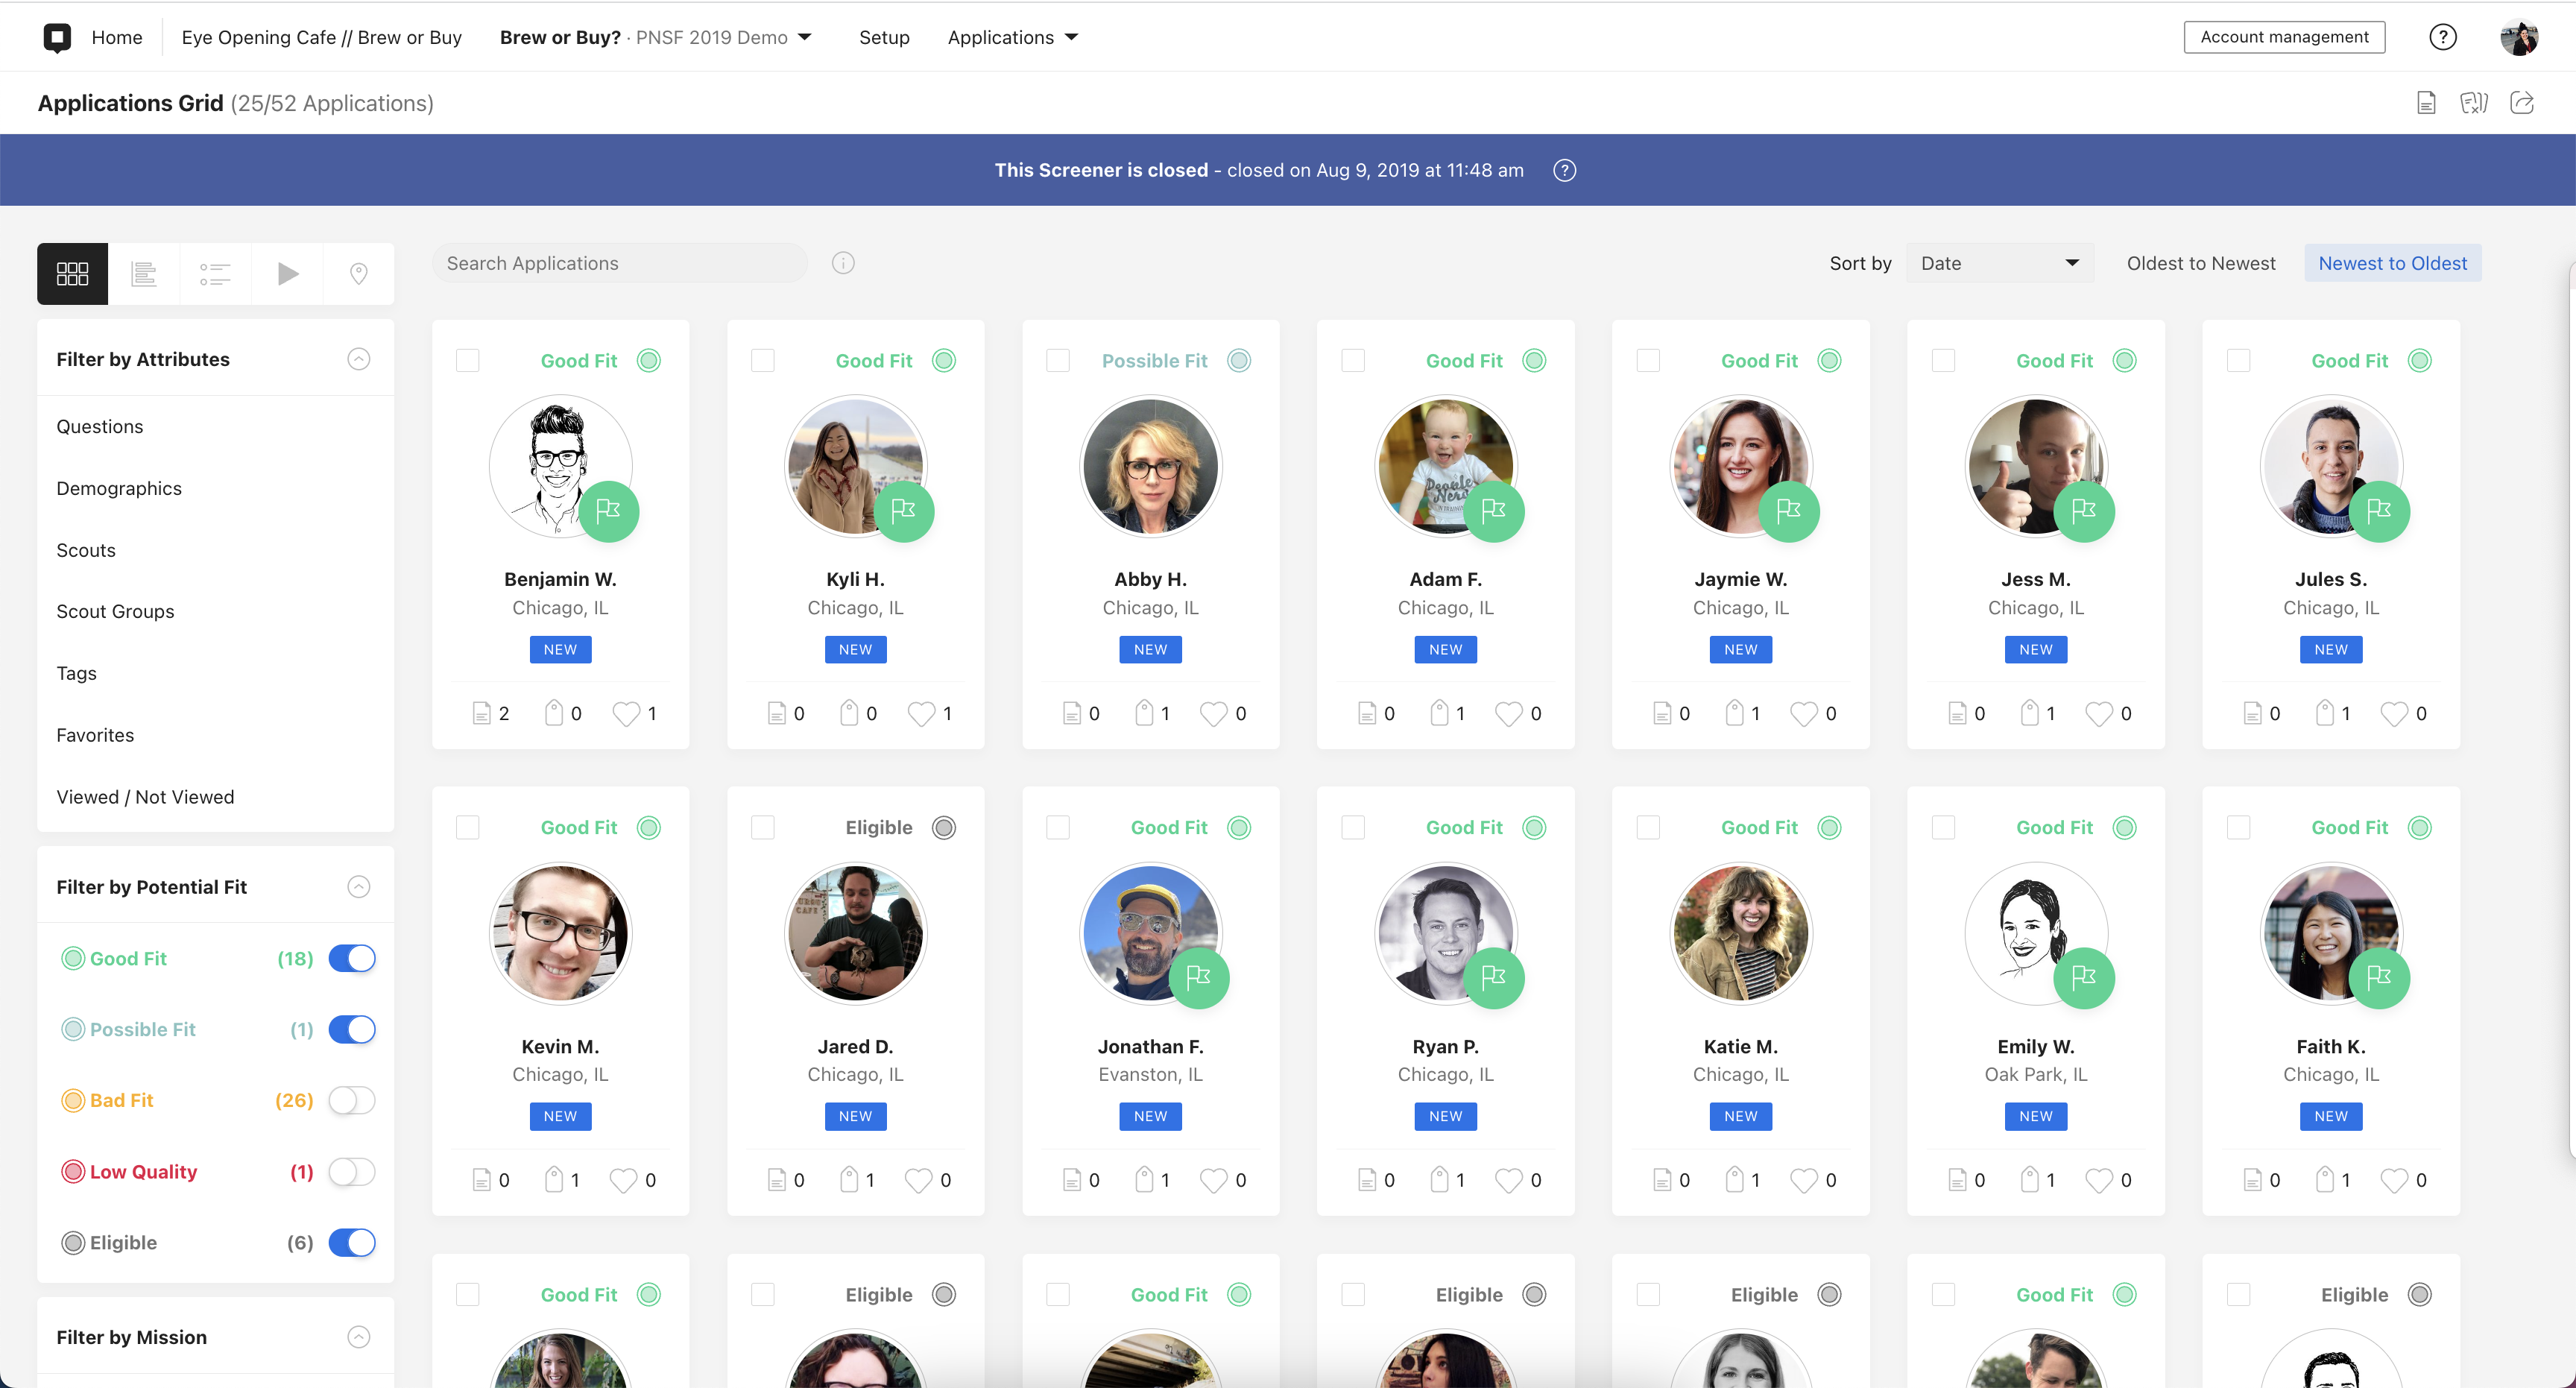Open the export/share icon top right
Viewport: 2576px width, 1388px height.
coord(2522,102)
